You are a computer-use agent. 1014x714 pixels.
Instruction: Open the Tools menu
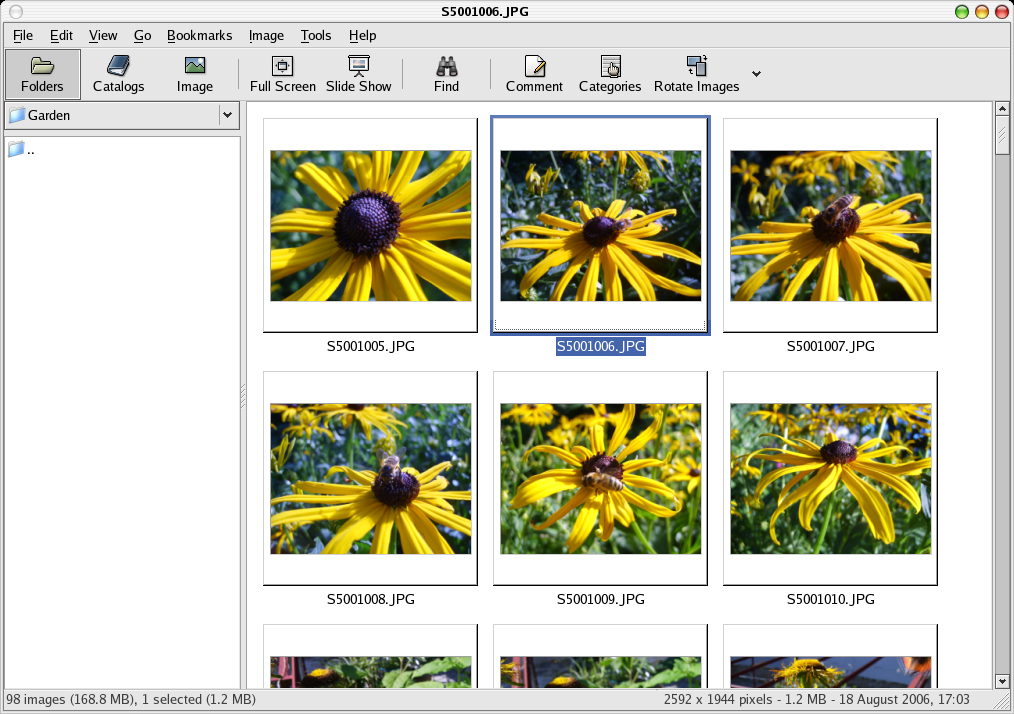click(315, 35)
